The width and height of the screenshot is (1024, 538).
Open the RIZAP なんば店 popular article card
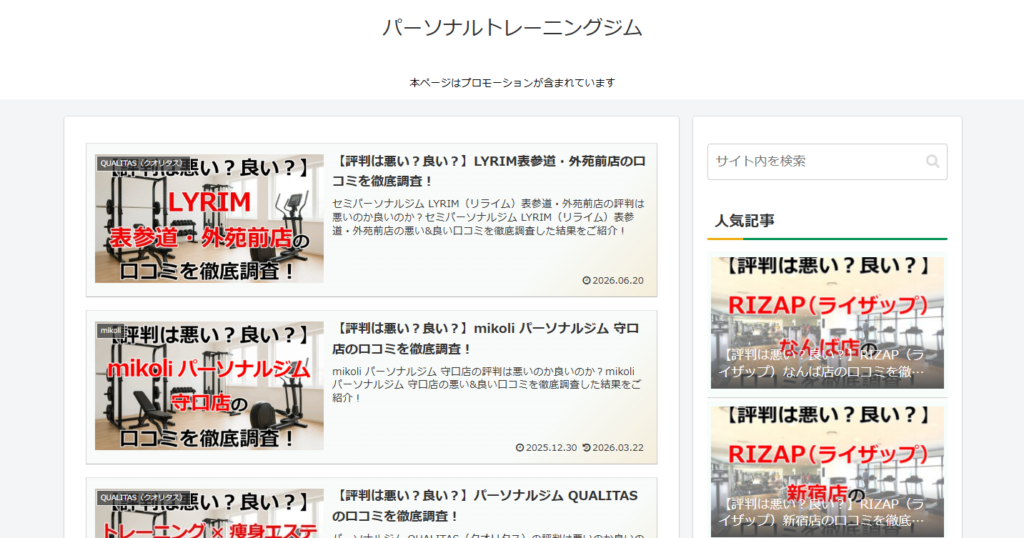[827, 323]
